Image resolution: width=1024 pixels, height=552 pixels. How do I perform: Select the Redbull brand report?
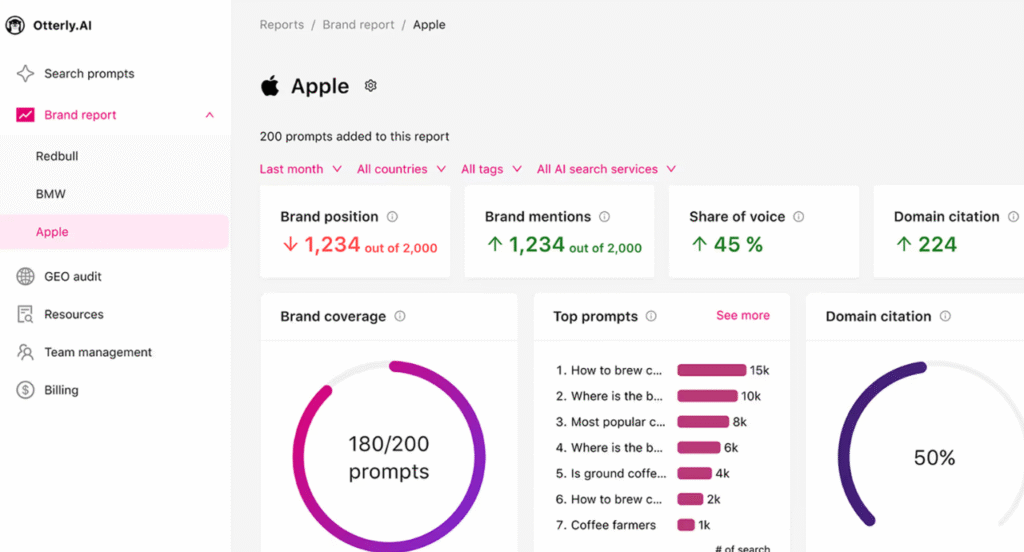pos(57,157)
